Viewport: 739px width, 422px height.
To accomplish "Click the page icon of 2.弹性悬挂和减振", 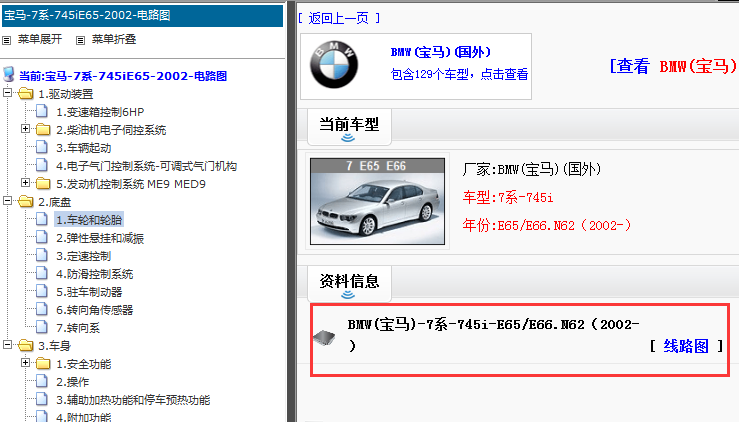I will tap(42, 237).
